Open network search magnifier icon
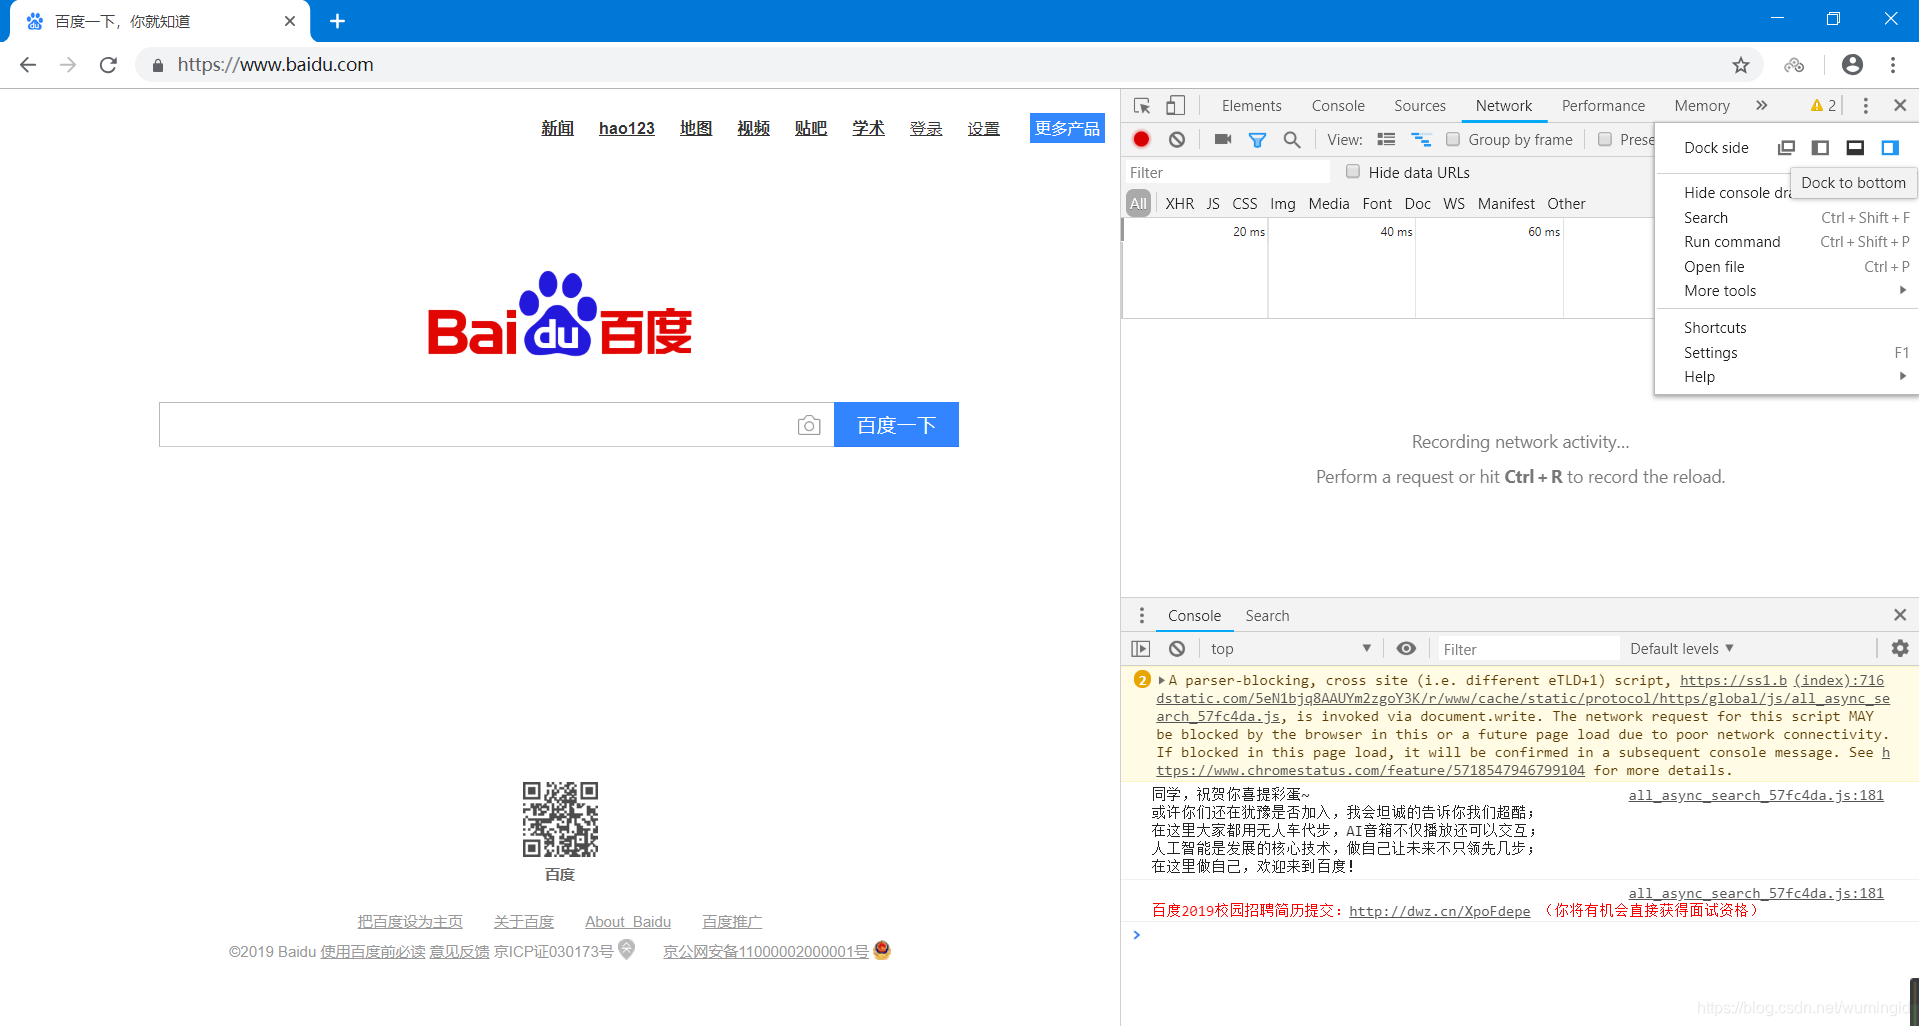1919x1026 pixels. [x=1292, y=140]
